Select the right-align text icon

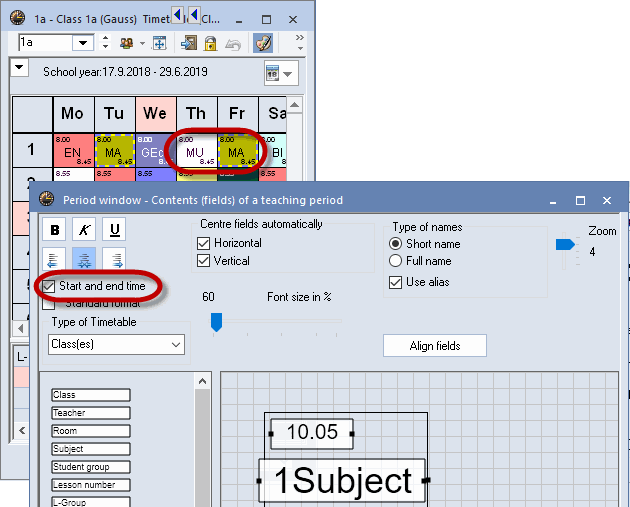click(115, 259)
